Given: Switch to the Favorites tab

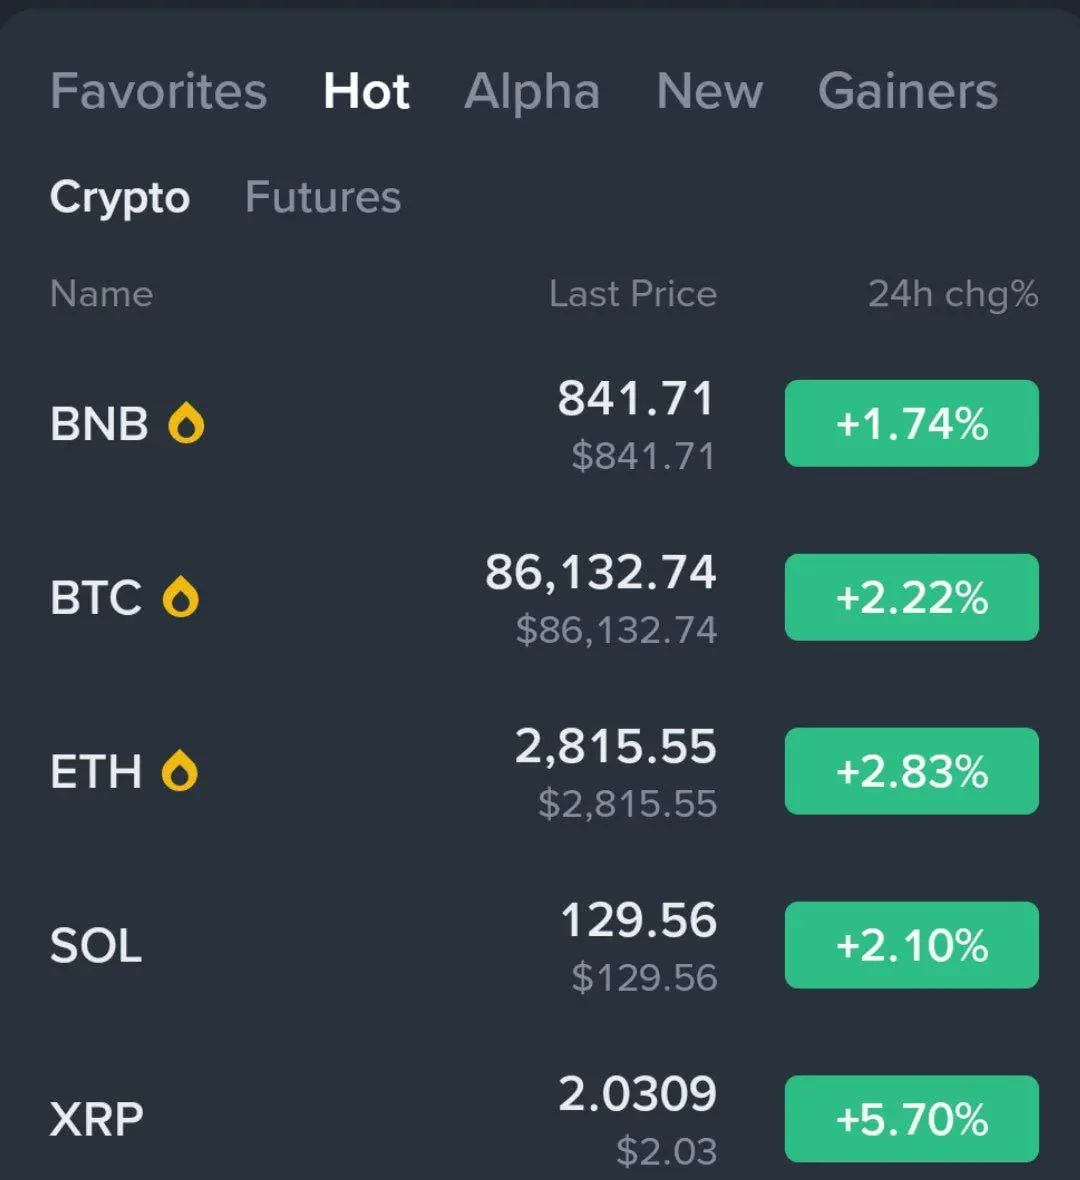Looking at the screenshot, I should point(159,91).
